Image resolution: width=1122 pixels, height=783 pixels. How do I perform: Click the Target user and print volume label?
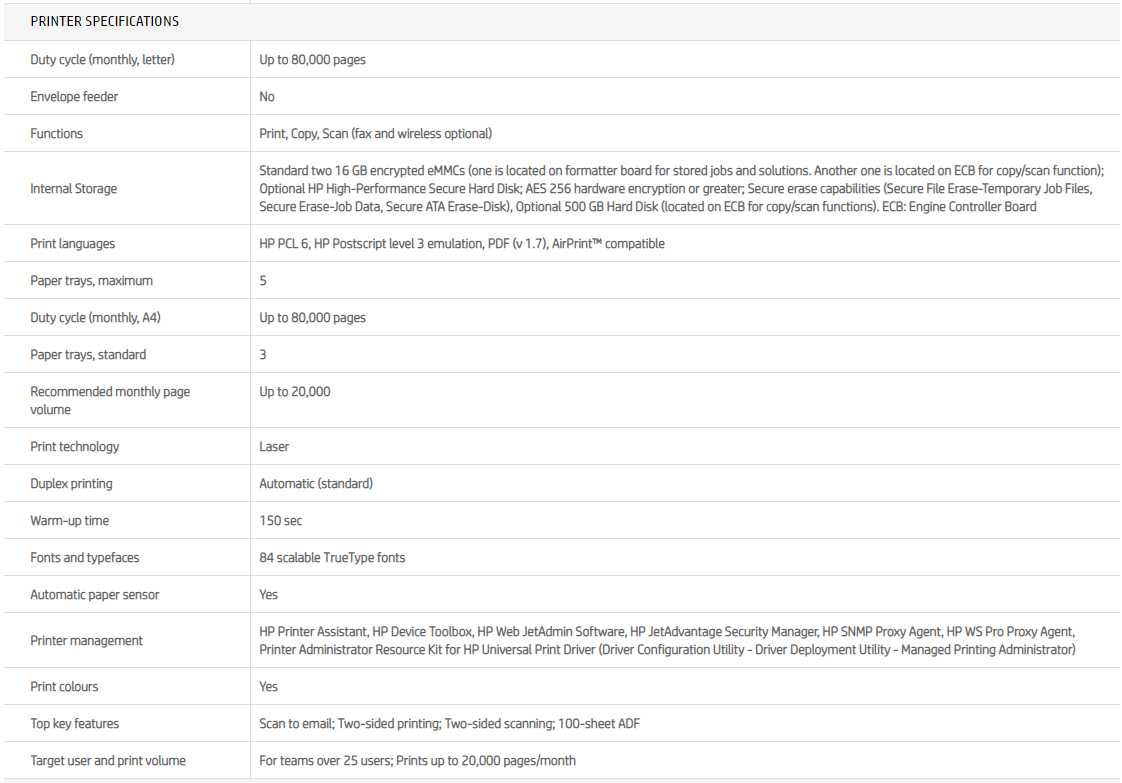coord(108,761)
